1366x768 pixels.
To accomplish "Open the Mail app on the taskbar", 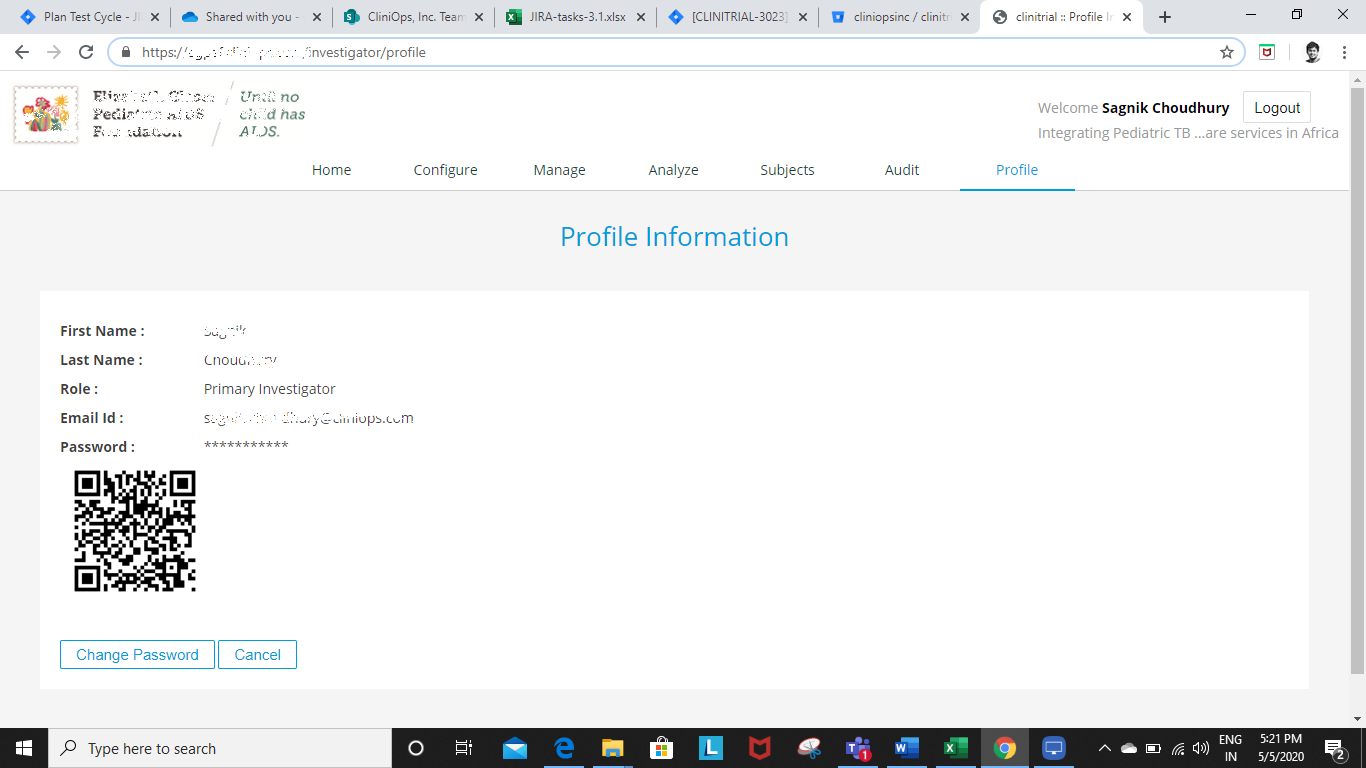I will pyautogui.click(x=515, y=748).
